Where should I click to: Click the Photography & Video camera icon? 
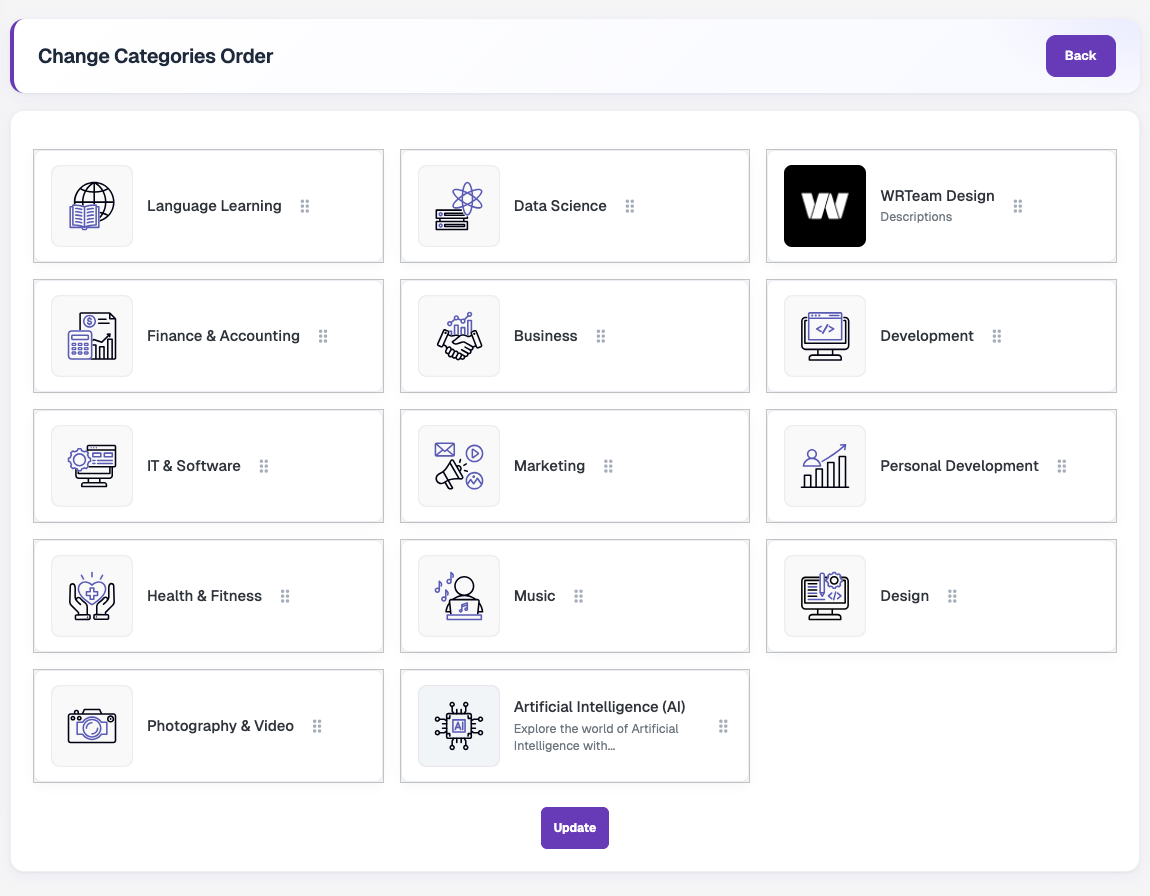pos(92,726)
